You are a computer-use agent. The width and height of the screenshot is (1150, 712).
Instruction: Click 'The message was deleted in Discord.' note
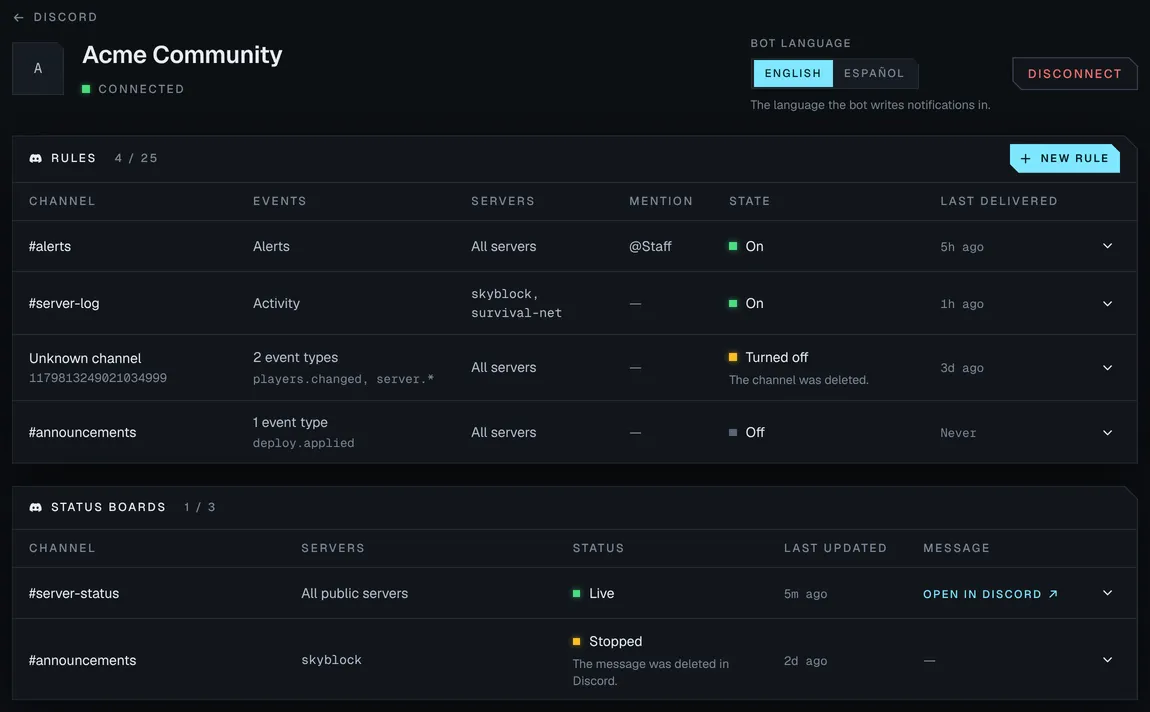click(x=651, y=672)
